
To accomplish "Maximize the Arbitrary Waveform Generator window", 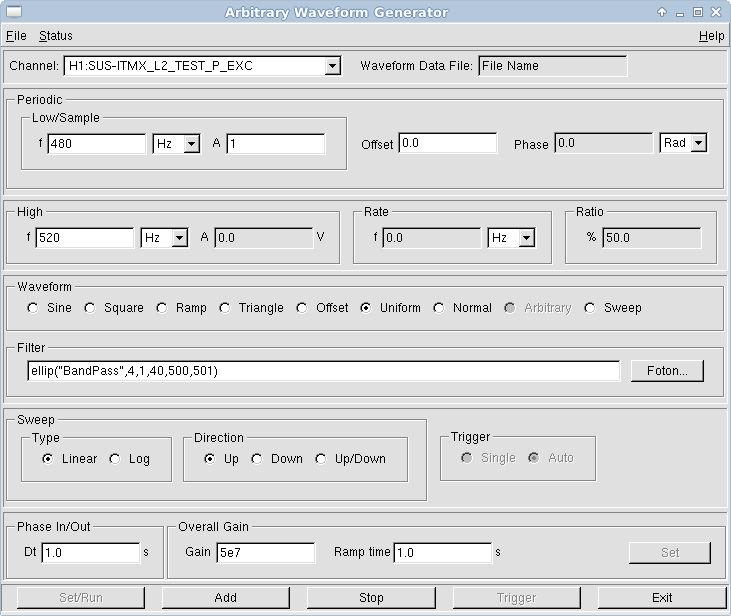I will (698, 12).
